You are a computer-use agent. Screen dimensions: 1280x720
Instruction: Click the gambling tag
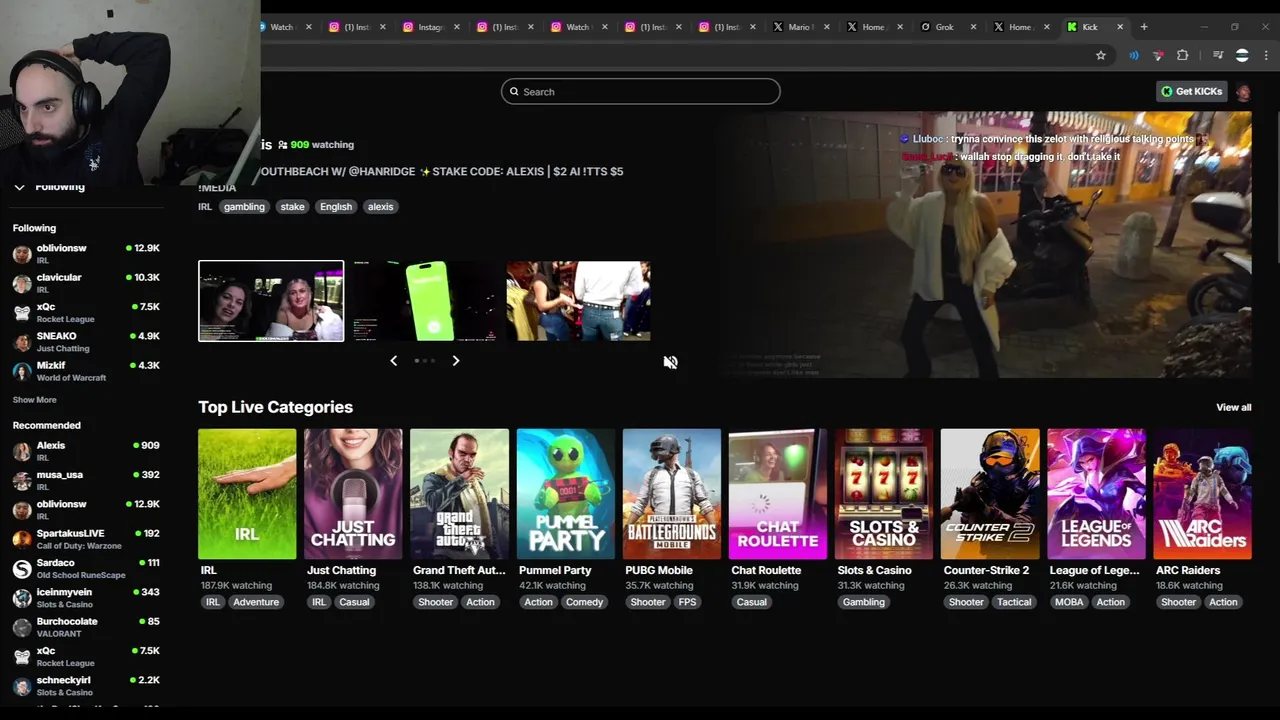[x=244, y=207]
